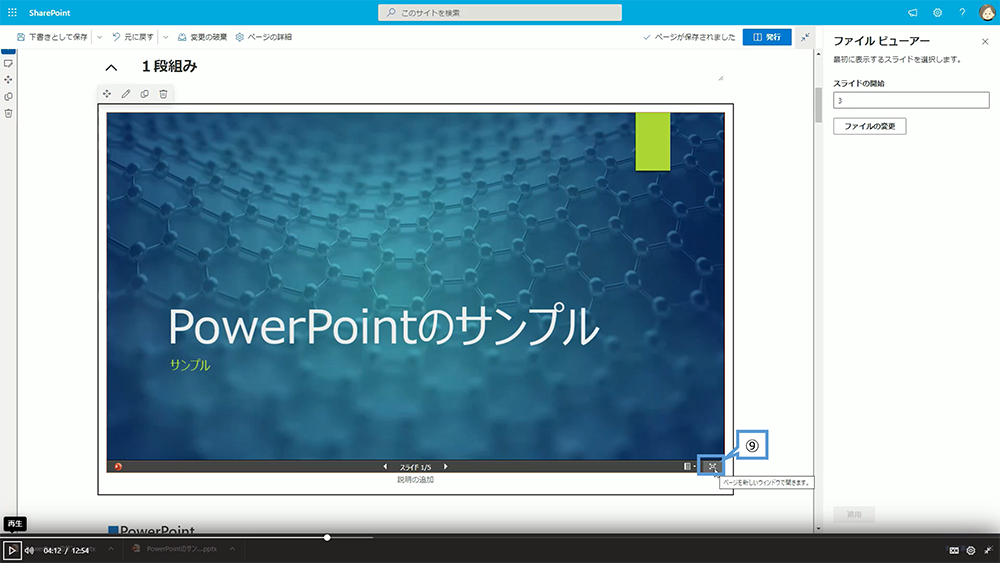Click the move section icon in left rail
The width and height of the screenshot is (1000, 563).
coord(8,80)
